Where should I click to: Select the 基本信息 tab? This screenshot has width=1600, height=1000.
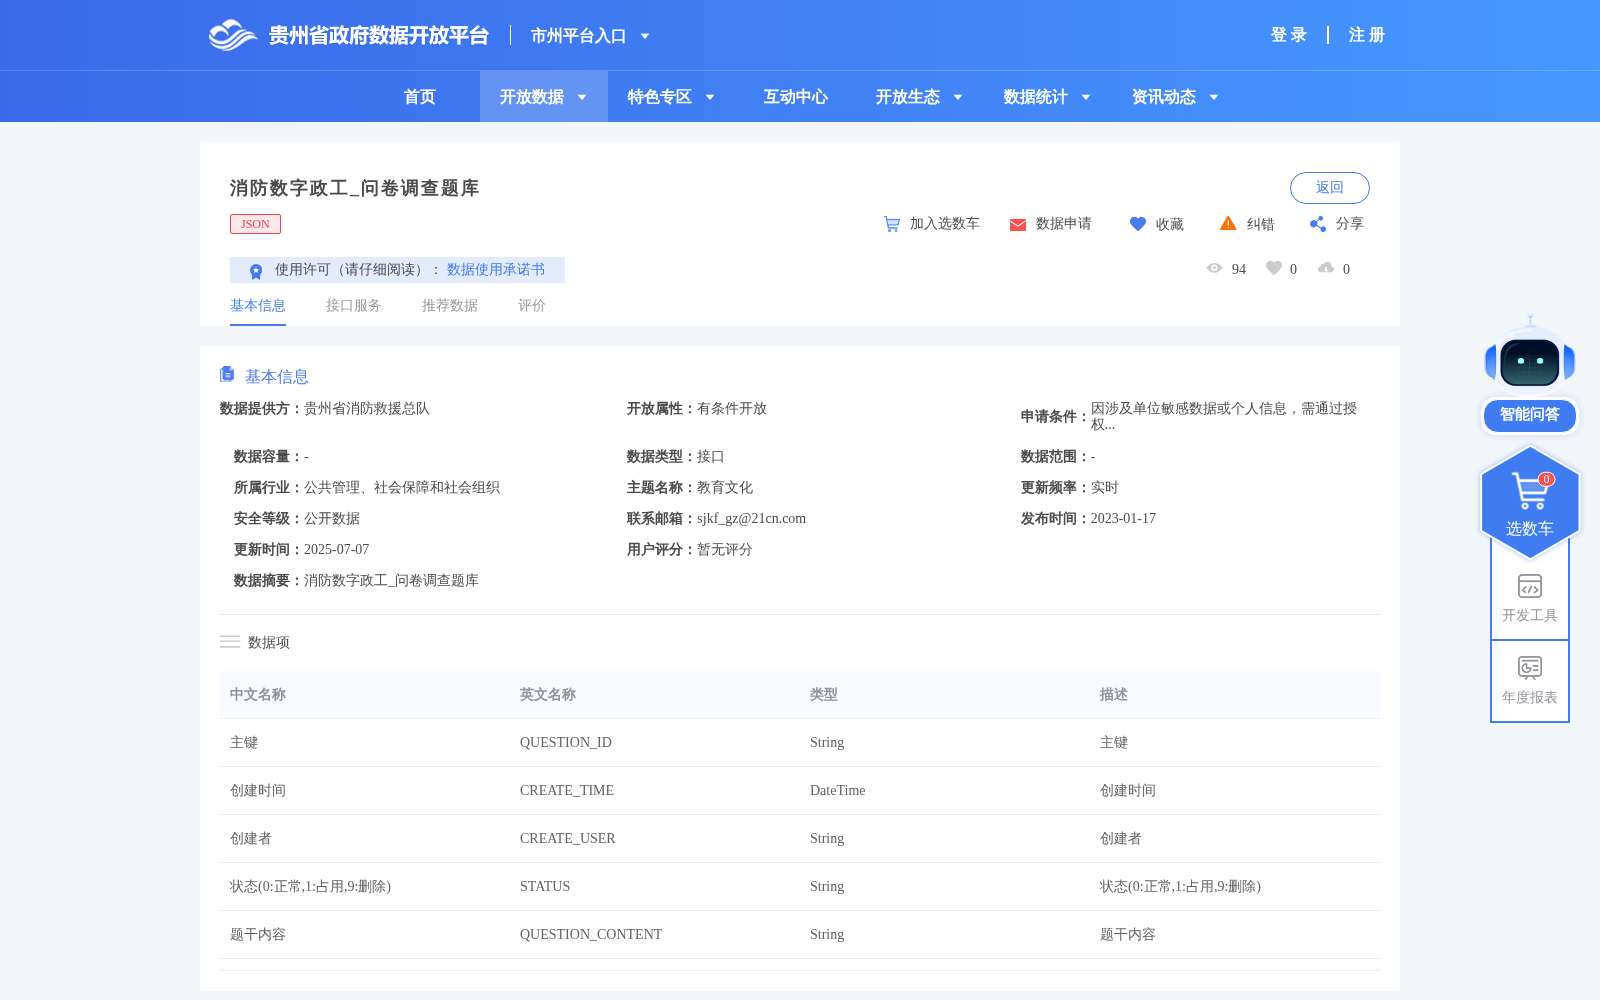pyautogui.click(x=258, y=306)
